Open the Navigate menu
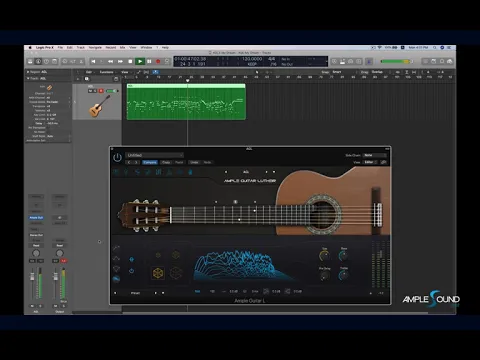This screenshot has width=480, height=360. [95, 48]
